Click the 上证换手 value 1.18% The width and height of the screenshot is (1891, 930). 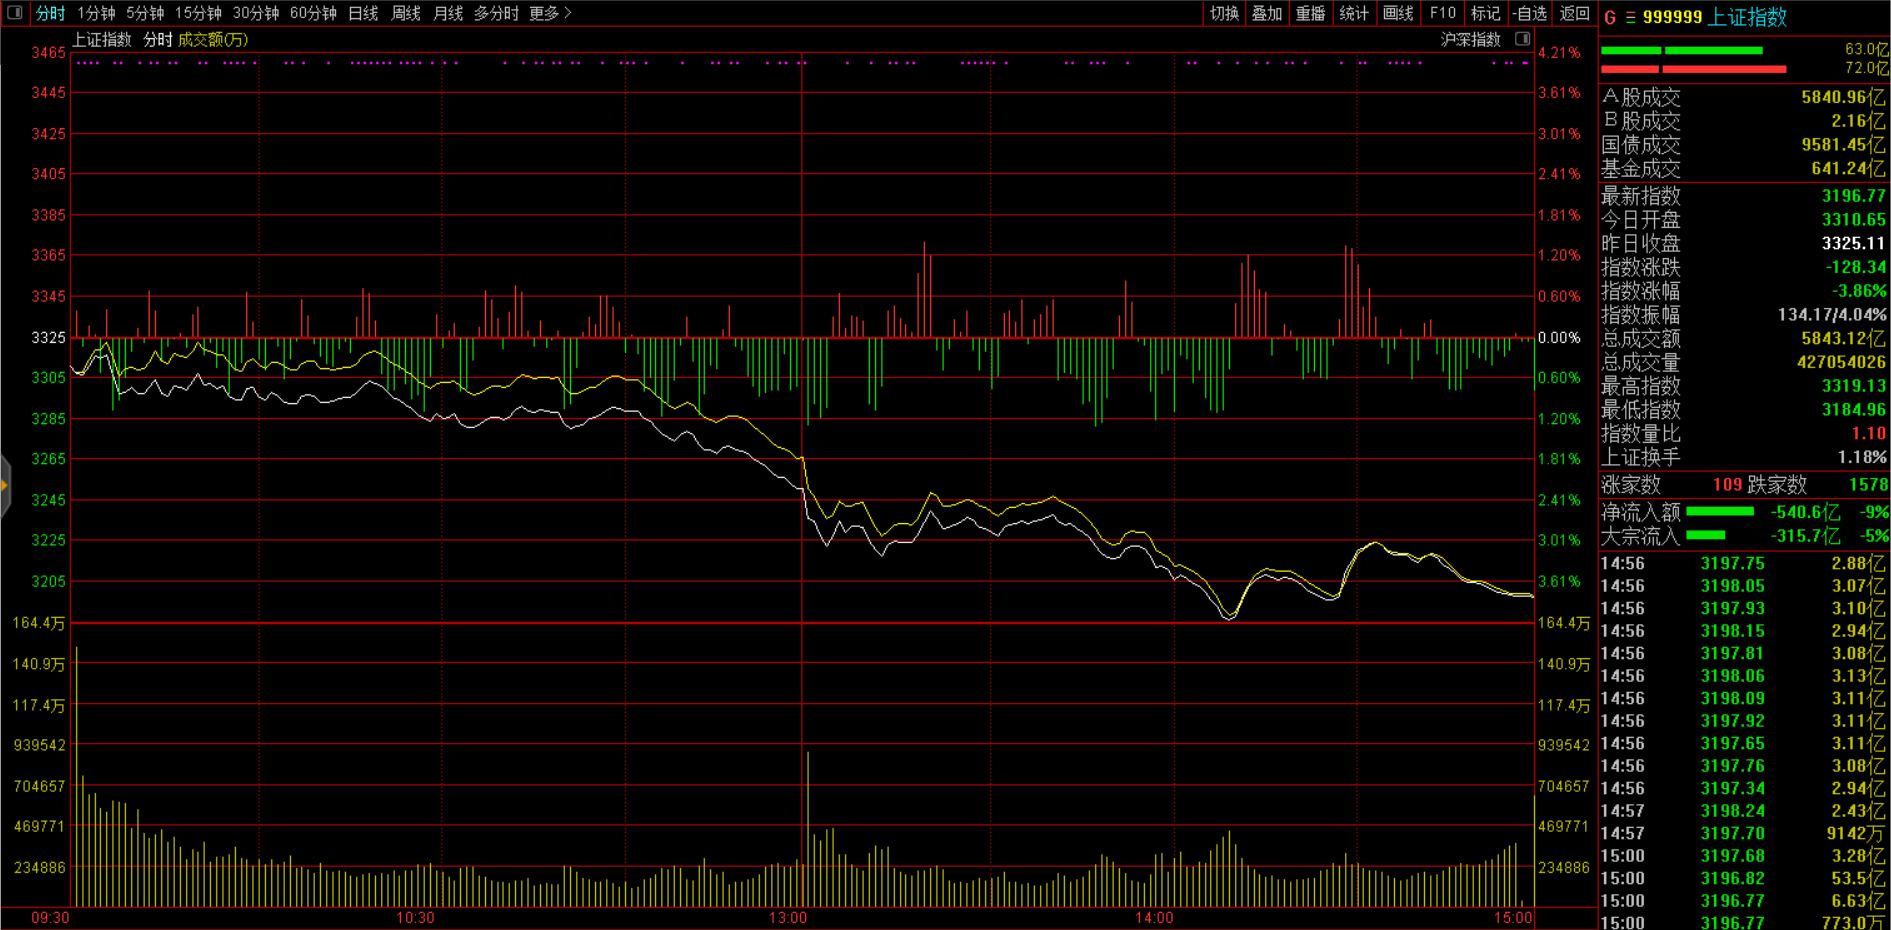pos(1862,457)
